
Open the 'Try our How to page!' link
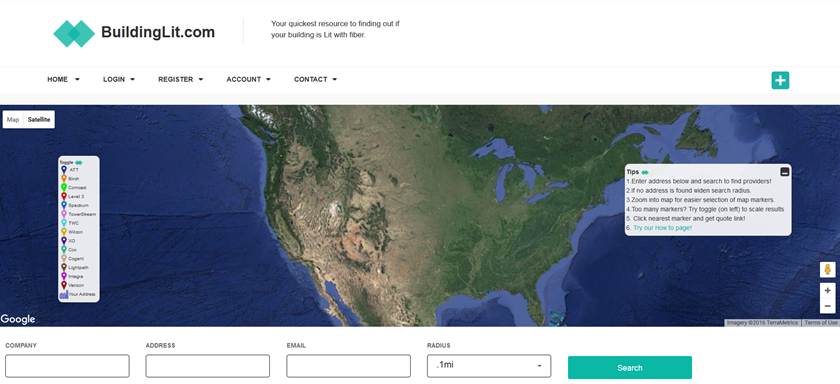[662, 228]
